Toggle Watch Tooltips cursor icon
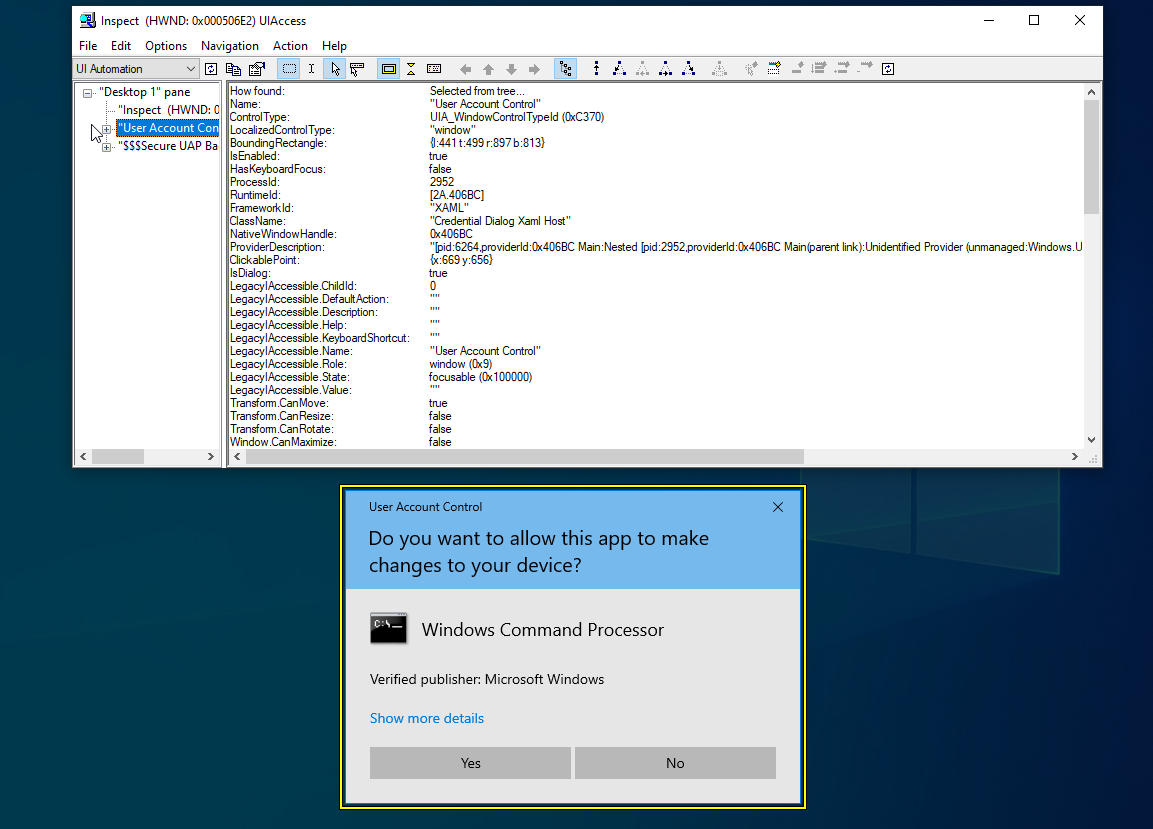The height and width of the screenshot is (829, 1153). coord(357,69)
